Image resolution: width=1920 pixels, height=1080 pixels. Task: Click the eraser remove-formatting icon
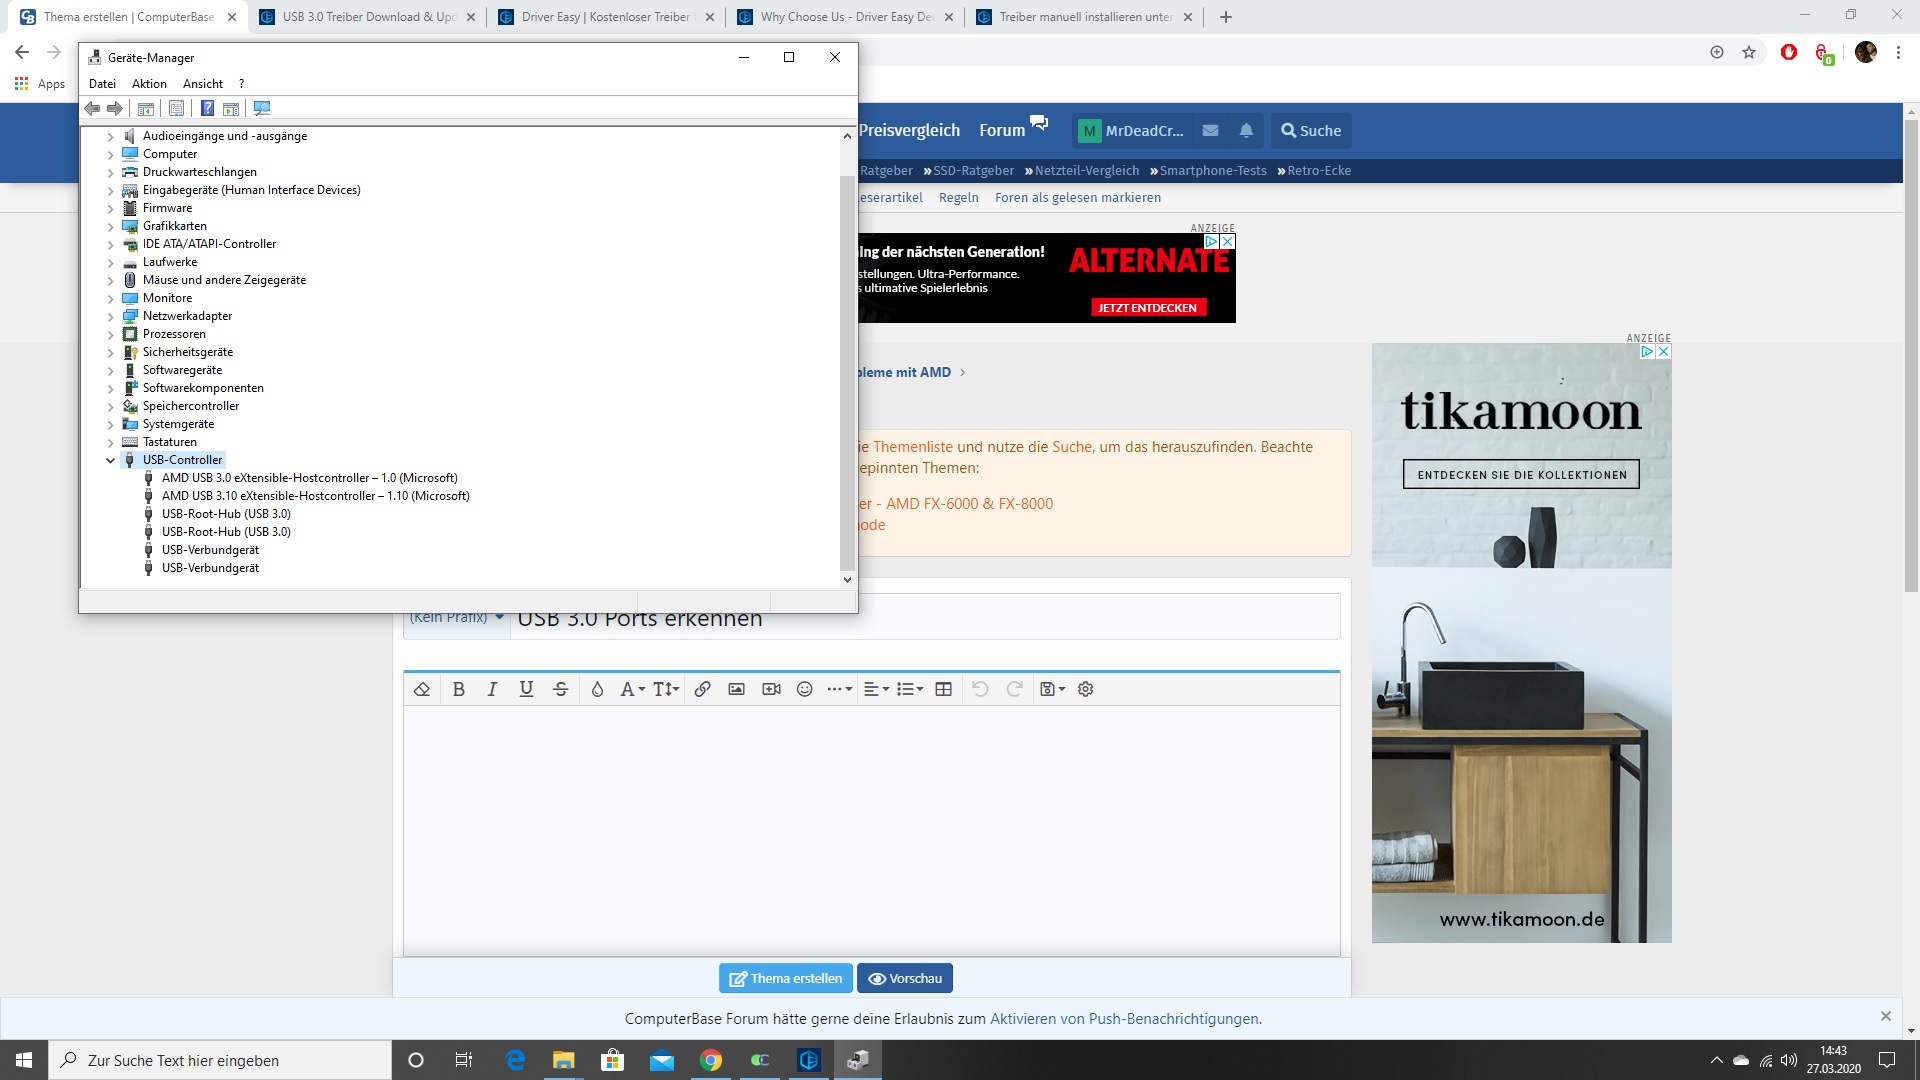(x=422, y=689)
